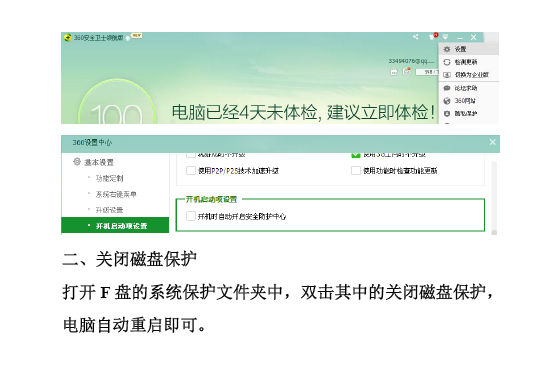Click the forum help speech bubble entry

[468, 88]
